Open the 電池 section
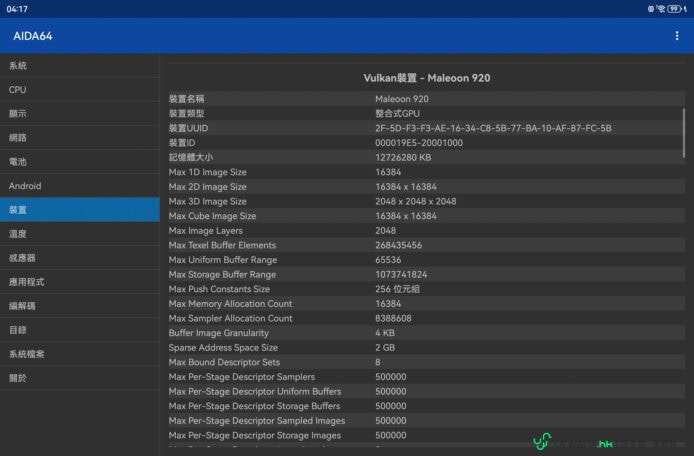The width and height of the screenshot is (694, 456). [x=80, y=162]
